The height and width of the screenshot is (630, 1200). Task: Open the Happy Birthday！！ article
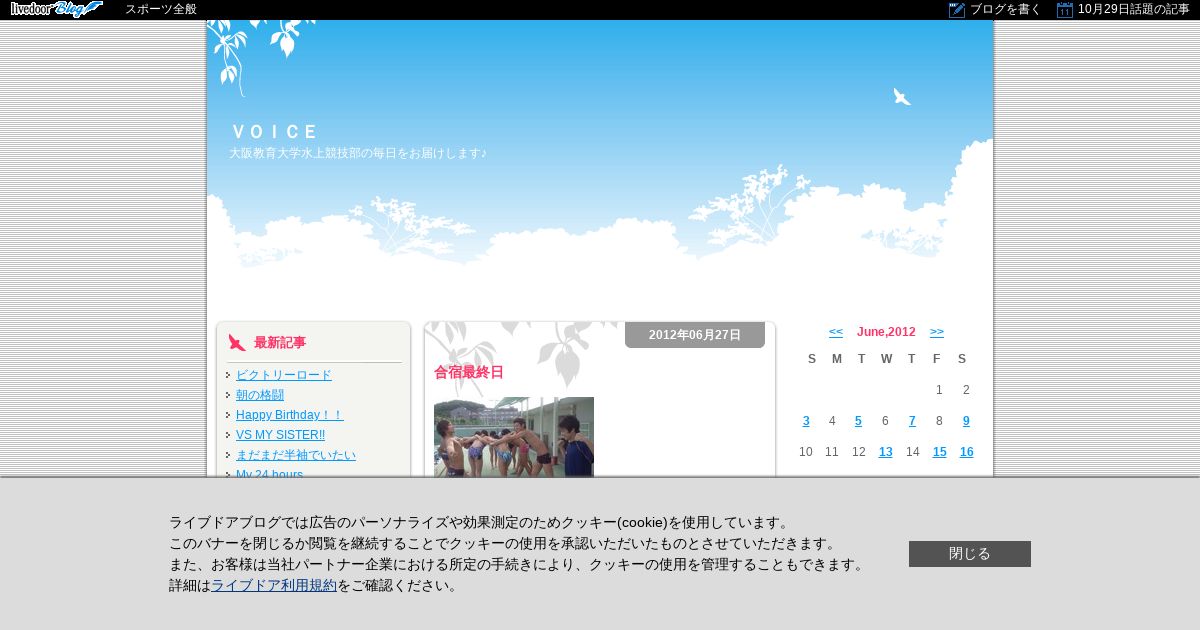point(290,415)
